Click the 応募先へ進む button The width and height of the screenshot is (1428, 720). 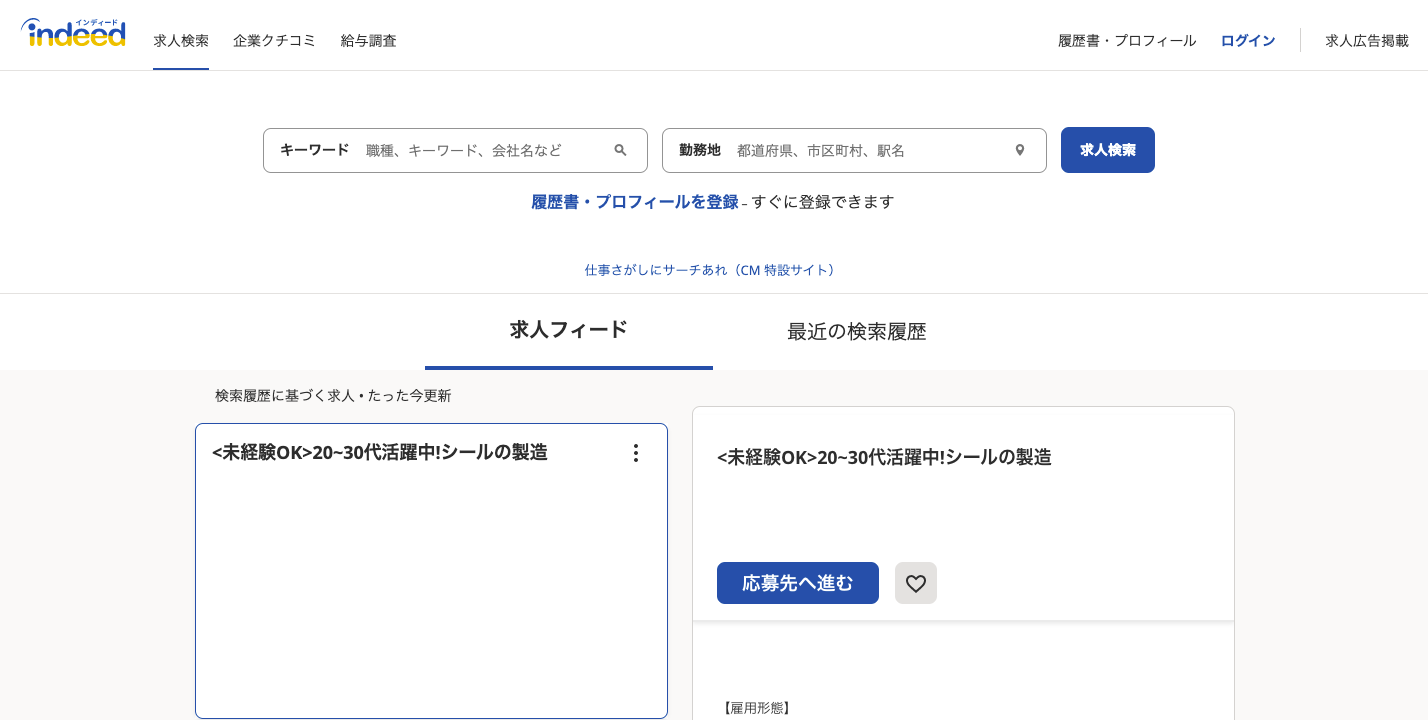click(797, 583)
